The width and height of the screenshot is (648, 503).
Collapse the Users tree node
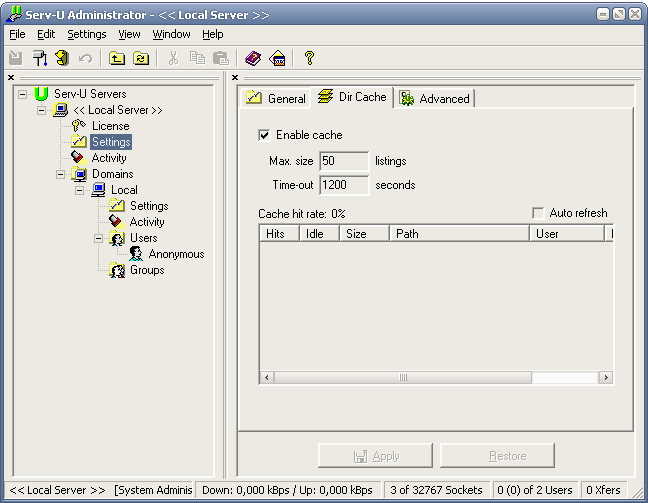click(x=98, y=238)
